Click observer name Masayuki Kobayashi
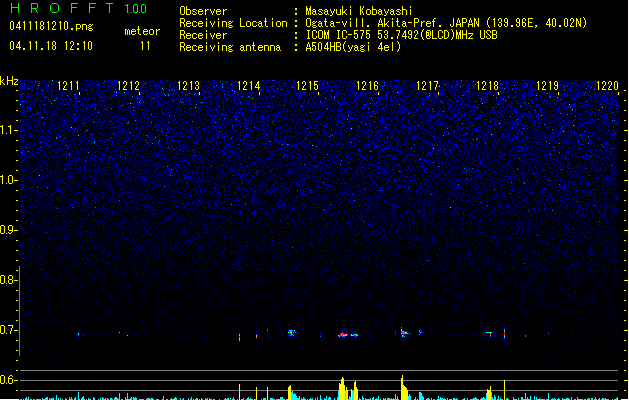The image size is (629, 400). click(359, 11)
